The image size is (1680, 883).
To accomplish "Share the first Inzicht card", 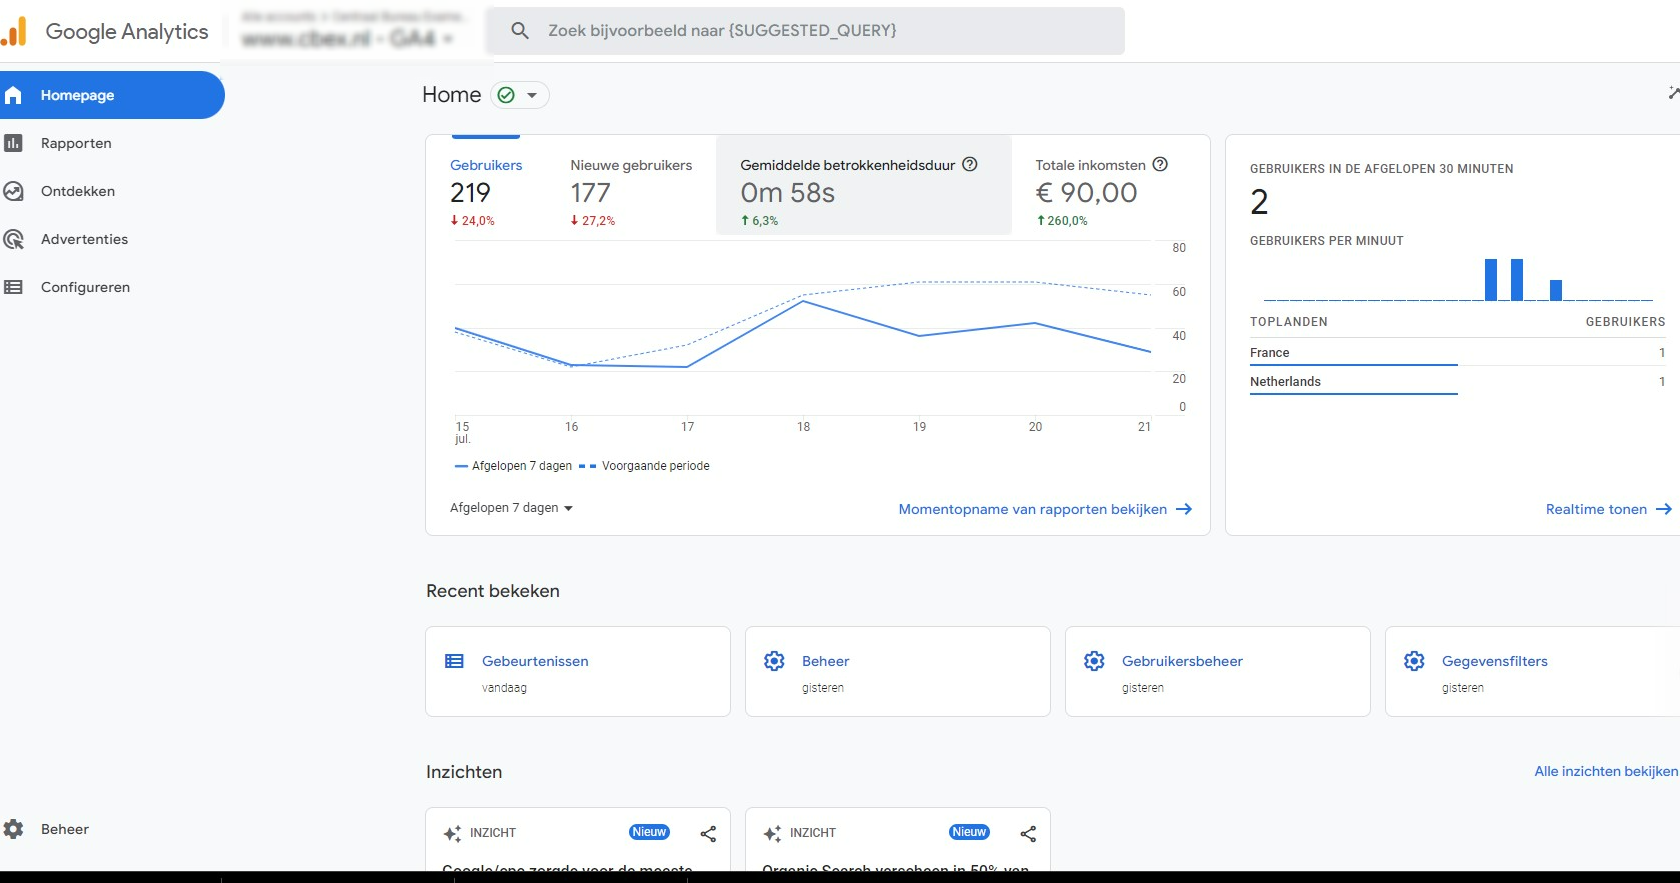I will [x=708, y=833].
